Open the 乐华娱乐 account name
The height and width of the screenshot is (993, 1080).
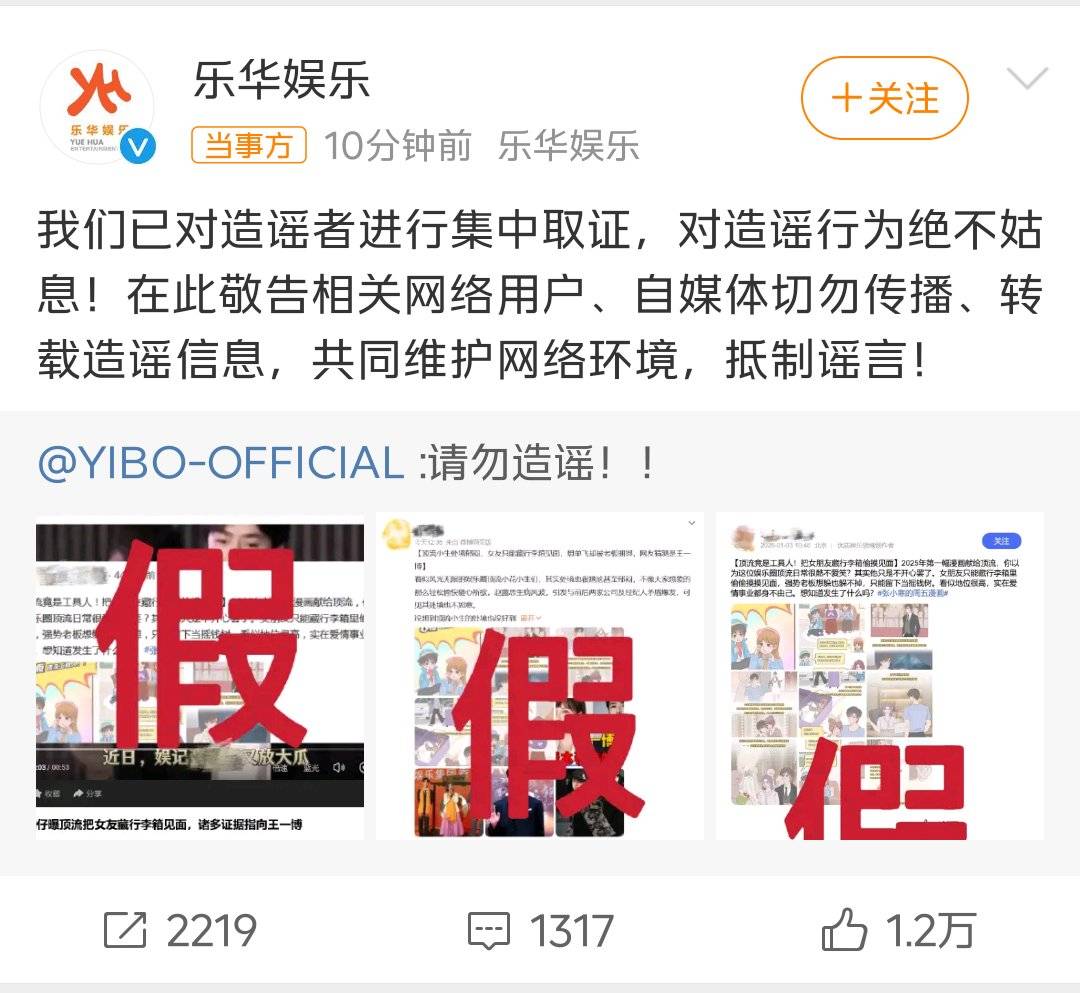click(281, 81)
